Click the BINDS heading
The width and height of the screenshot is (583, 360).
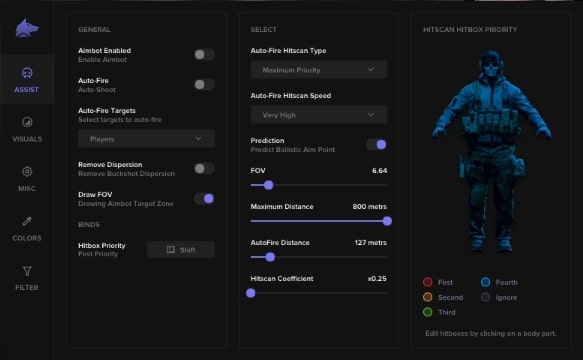(x=89, y=225)
